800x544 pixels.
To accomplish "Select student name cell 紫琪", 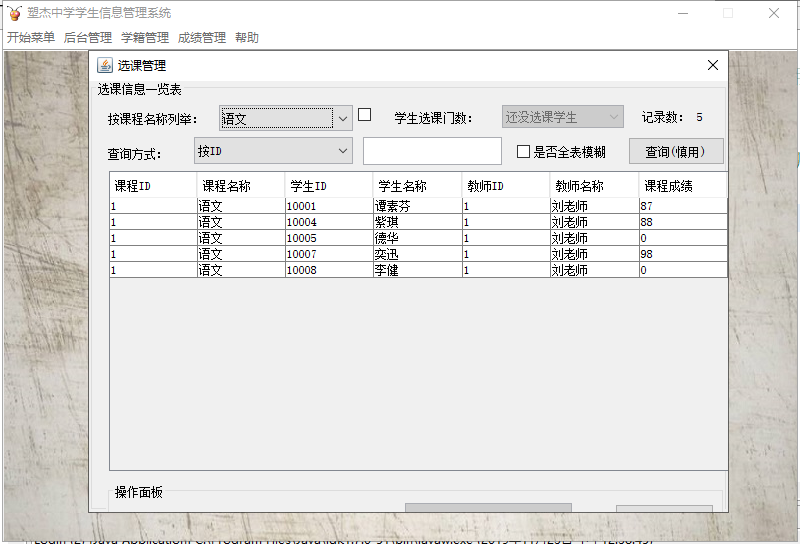I will click(417, 222).
